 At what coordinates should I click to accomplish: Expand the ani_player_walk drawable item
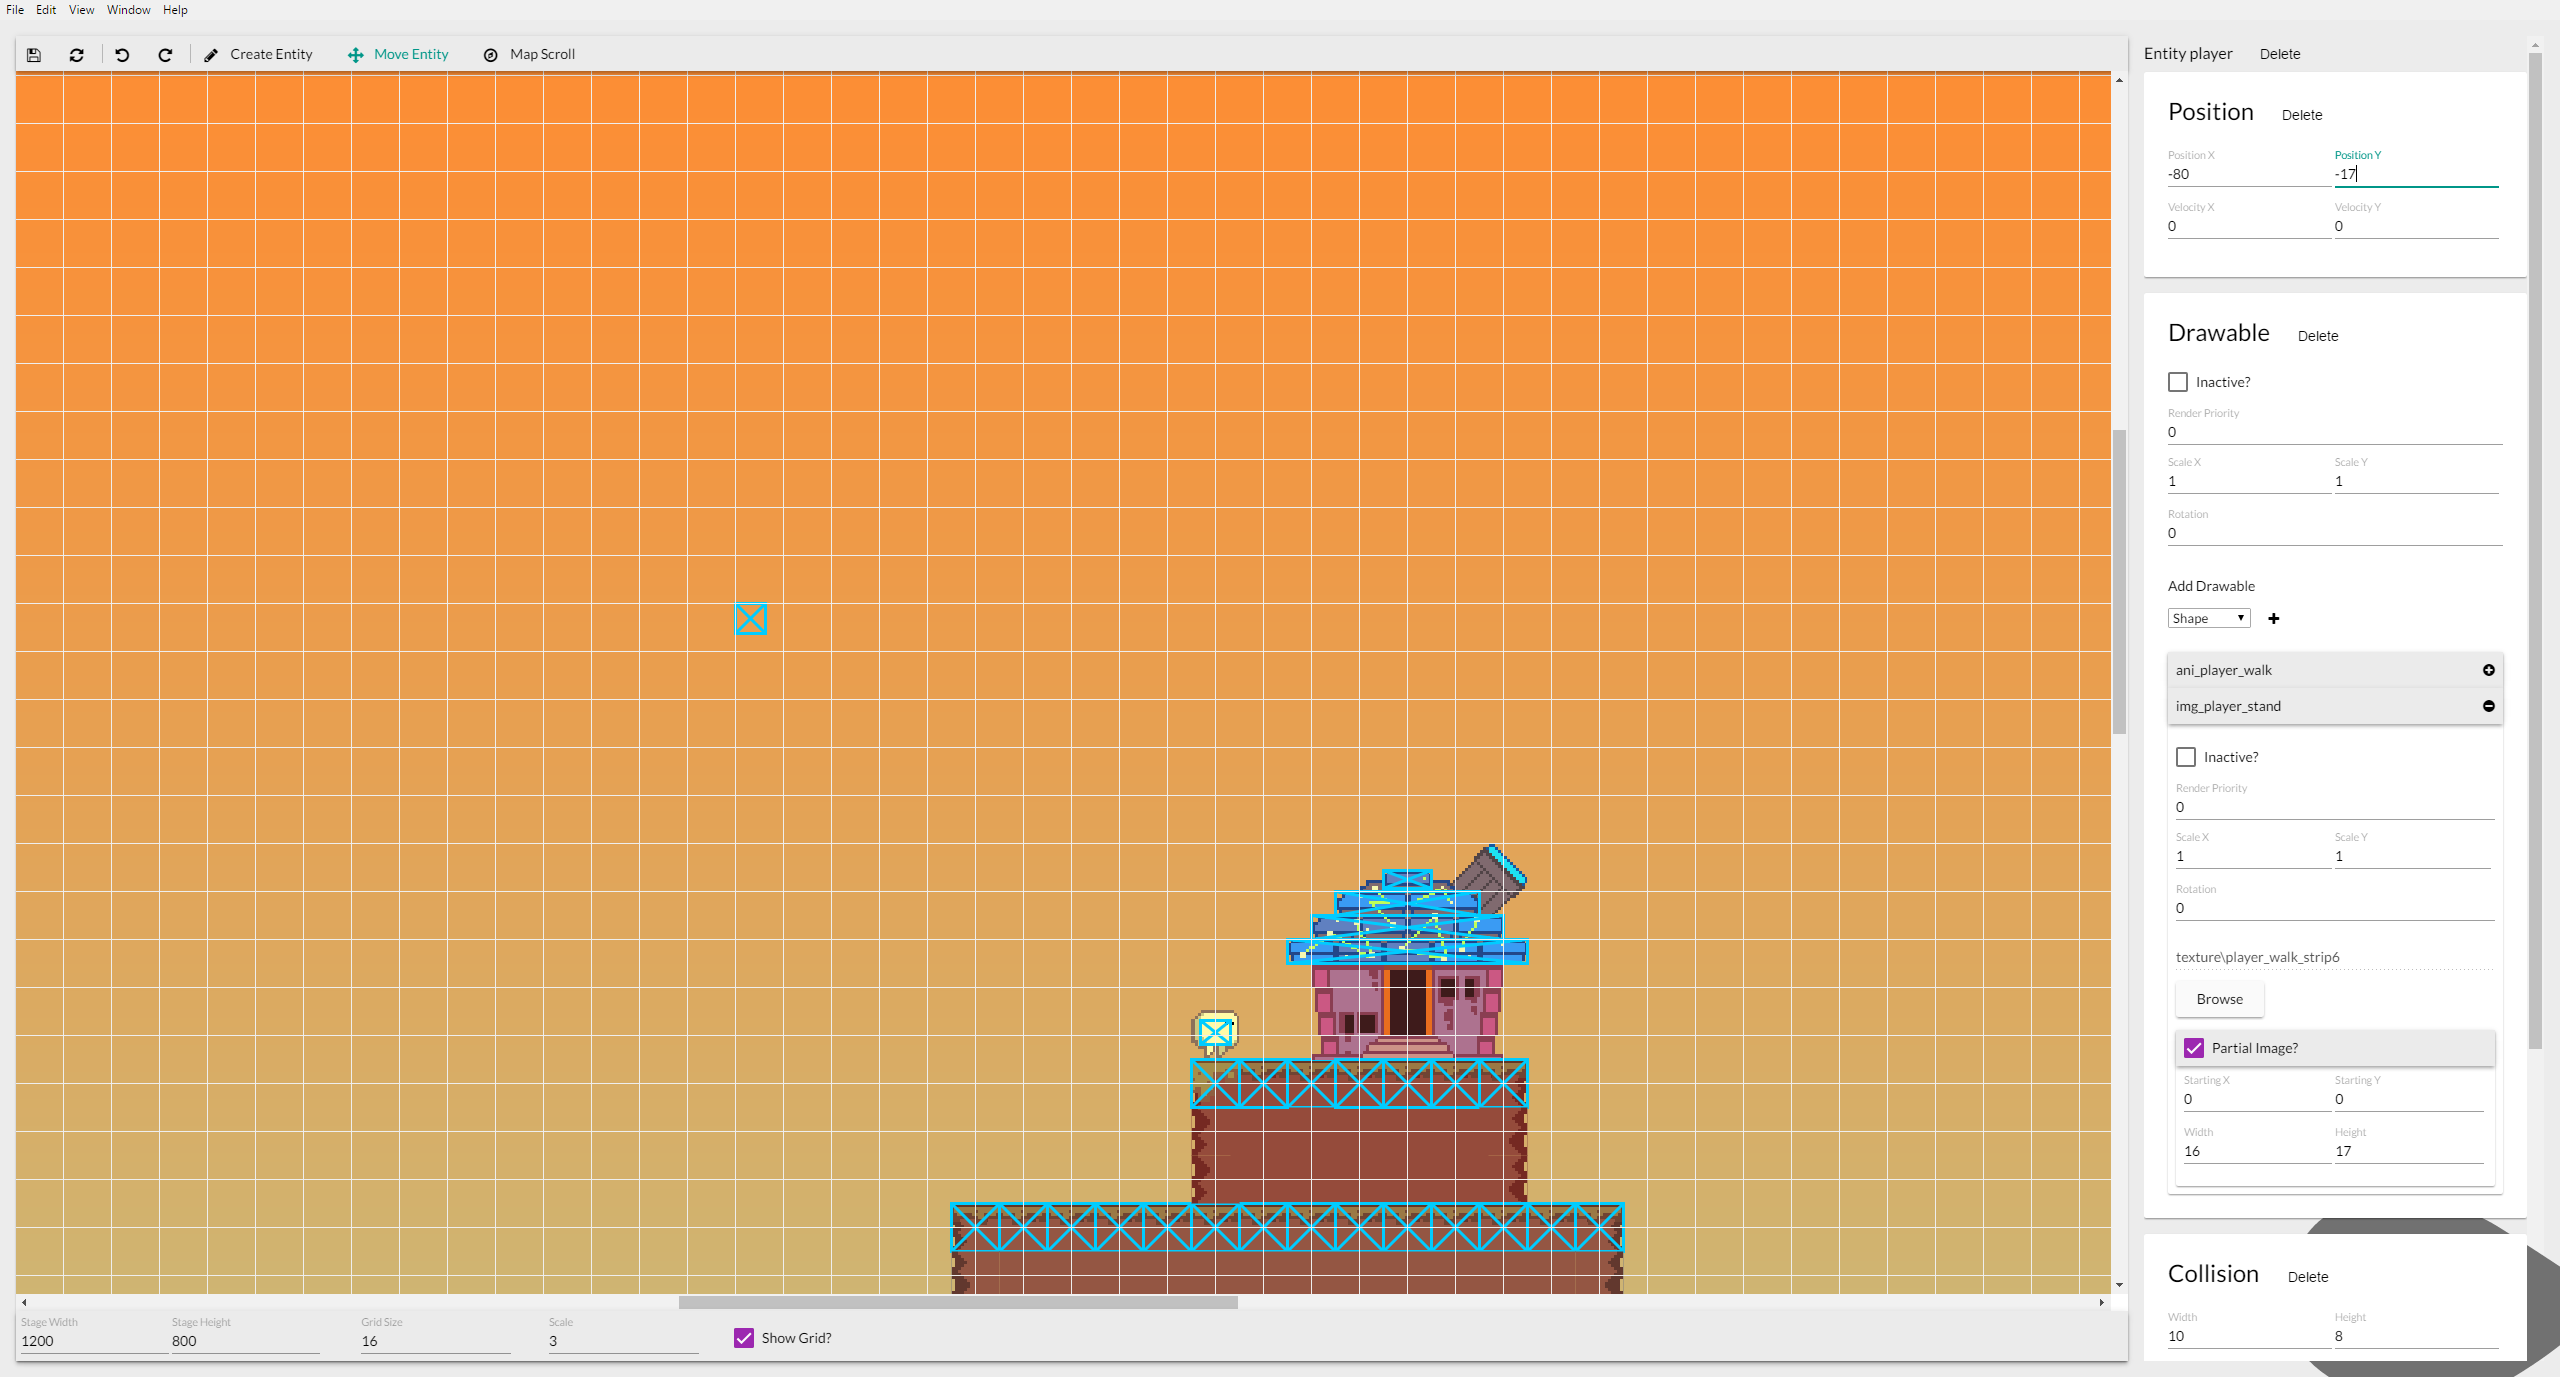point(2488,670)
